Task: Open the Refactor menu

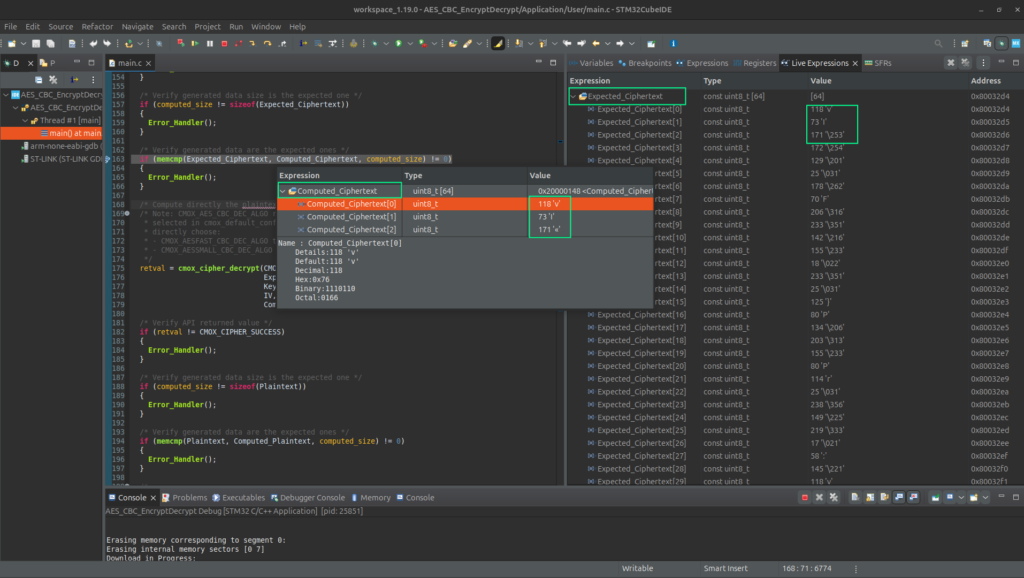Action: 97,26
